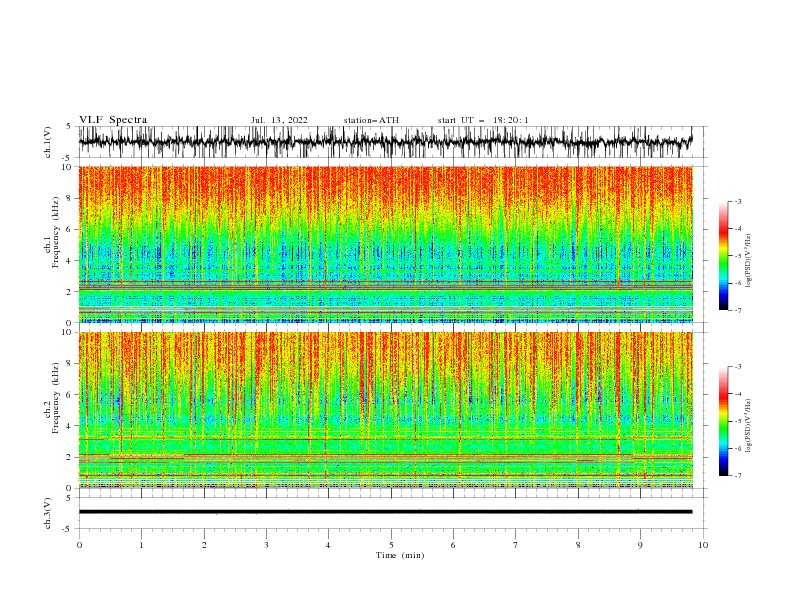Click the ch.1 colorbar 'log(PSD)(V²/Hz)' label
This screenshot has width=792, height=612.
748,261
